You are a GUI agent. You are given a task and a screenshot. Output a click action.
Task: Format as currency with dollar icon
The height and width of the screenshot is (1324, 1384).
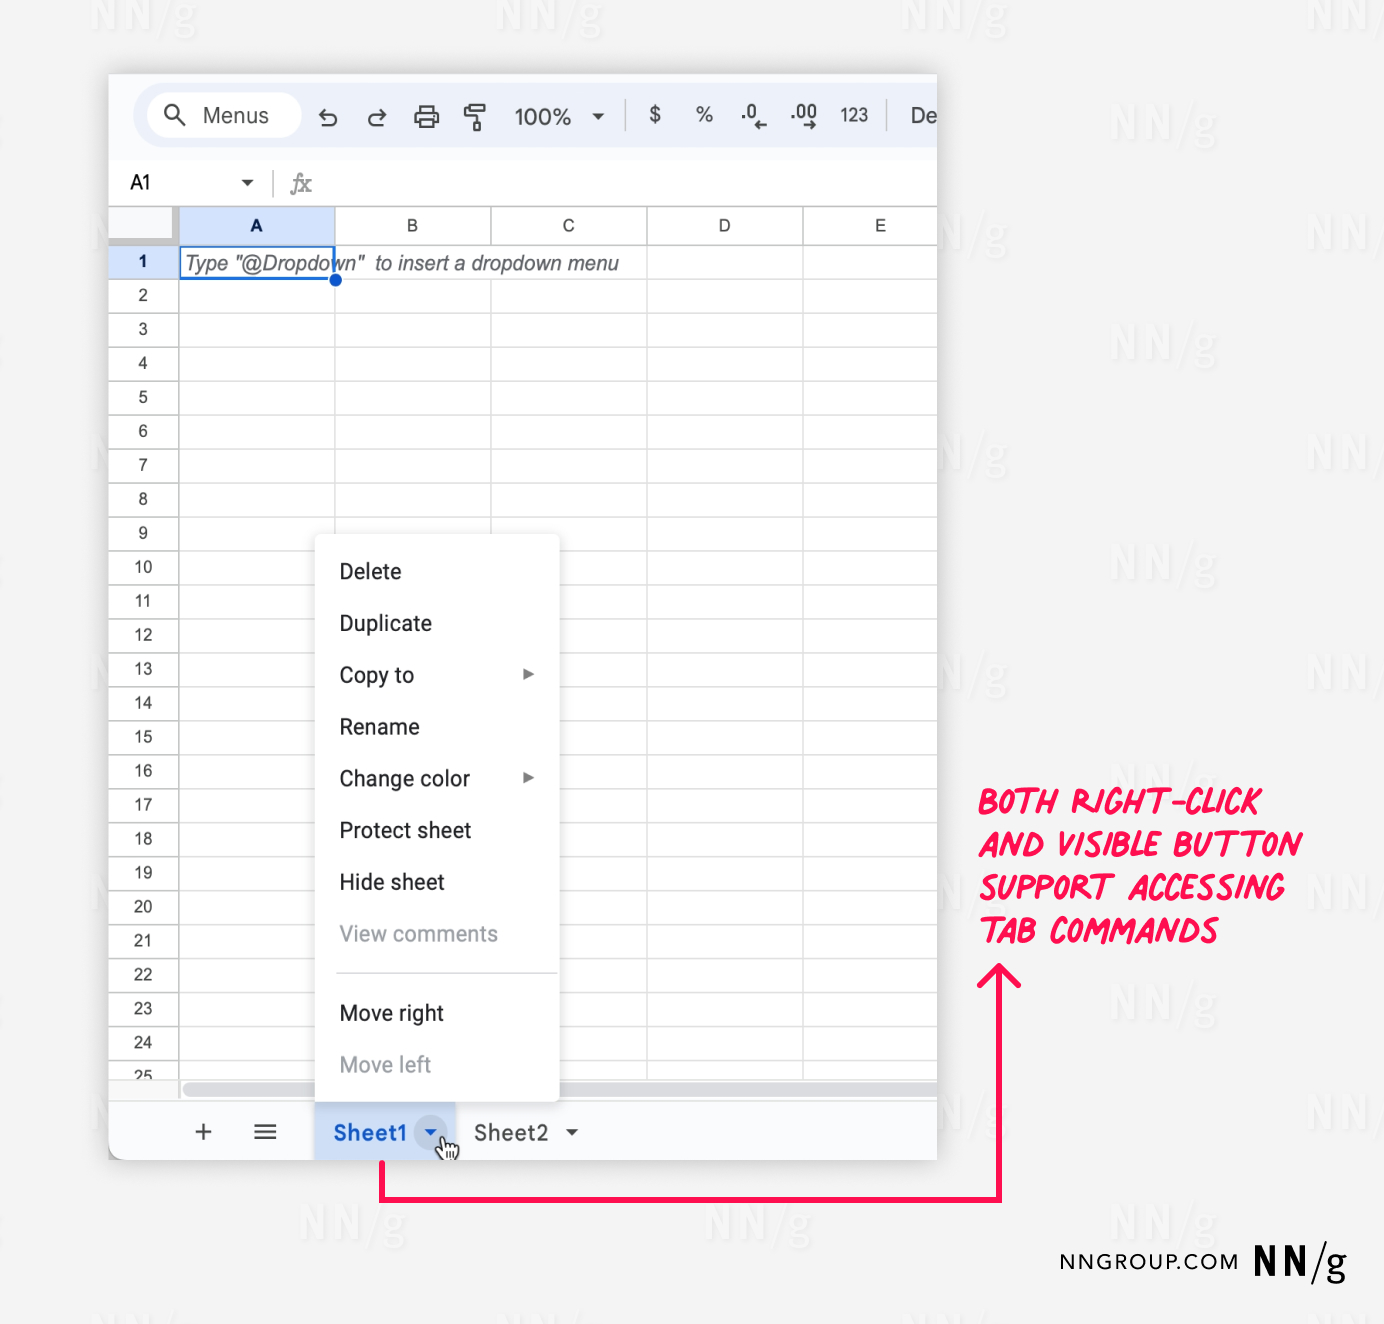coord(655,115)
